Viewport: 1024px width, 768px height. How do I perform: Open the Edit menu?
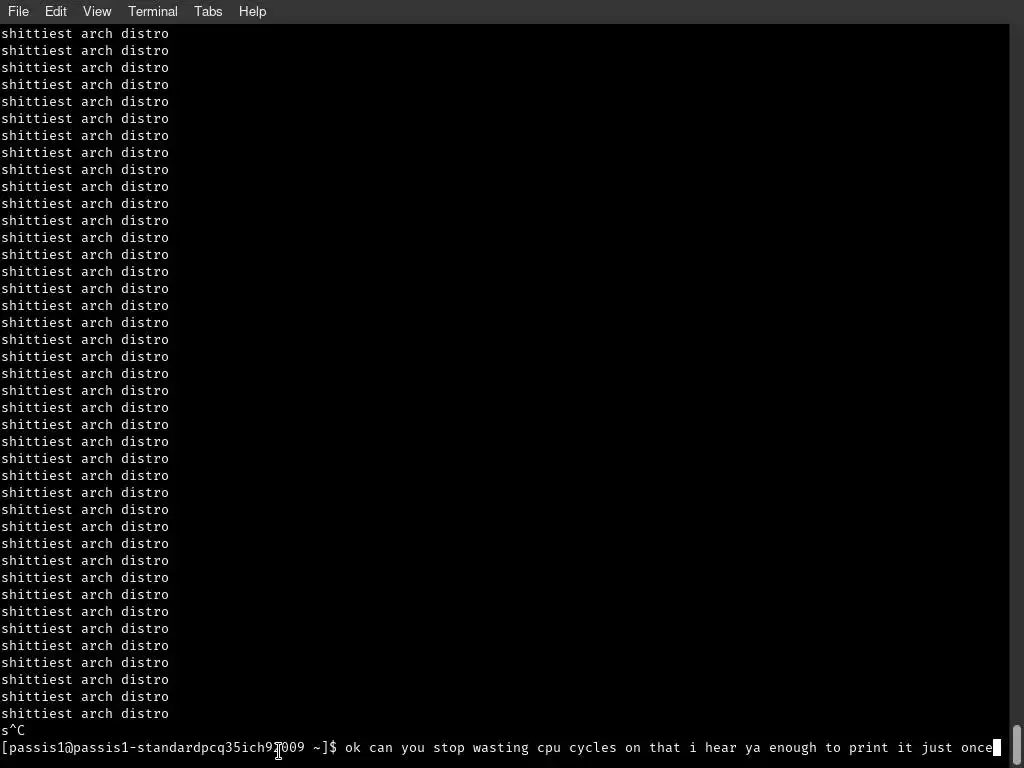point(56,11)
